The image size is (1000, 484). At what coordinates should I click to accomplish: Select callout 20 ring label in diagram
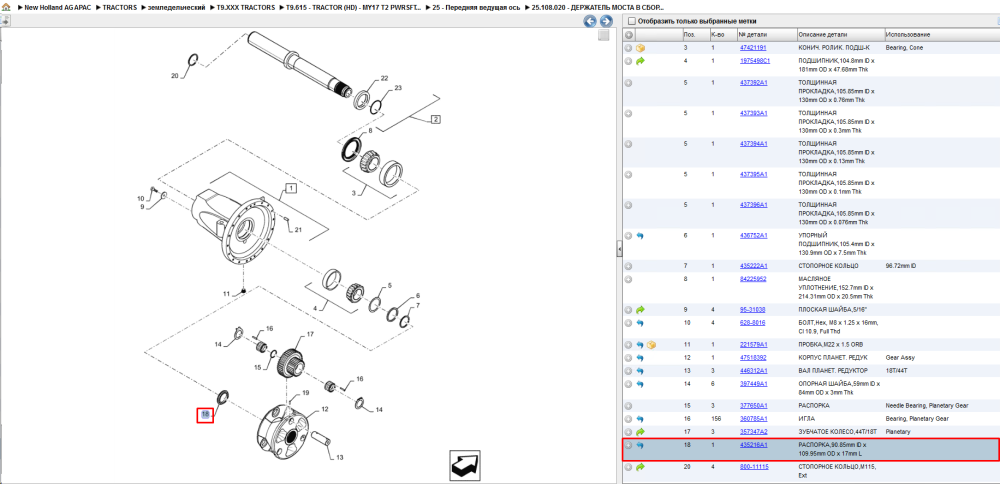[175, 76]
